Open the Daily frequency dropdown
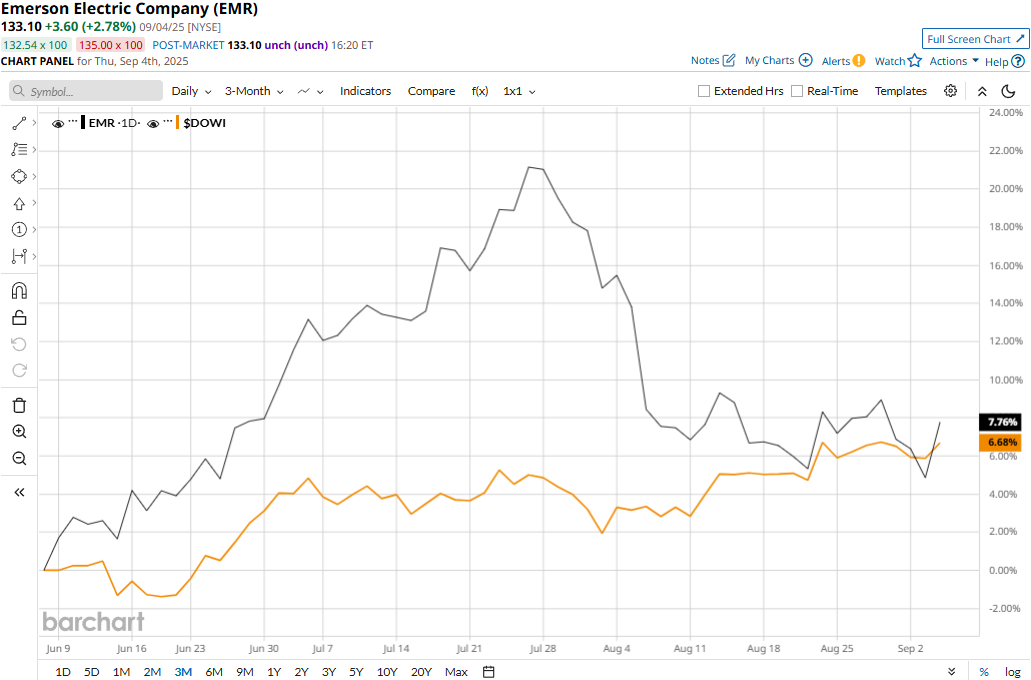Image resolution: width=1031 pixels, height=680 pixels. point(191,91)
